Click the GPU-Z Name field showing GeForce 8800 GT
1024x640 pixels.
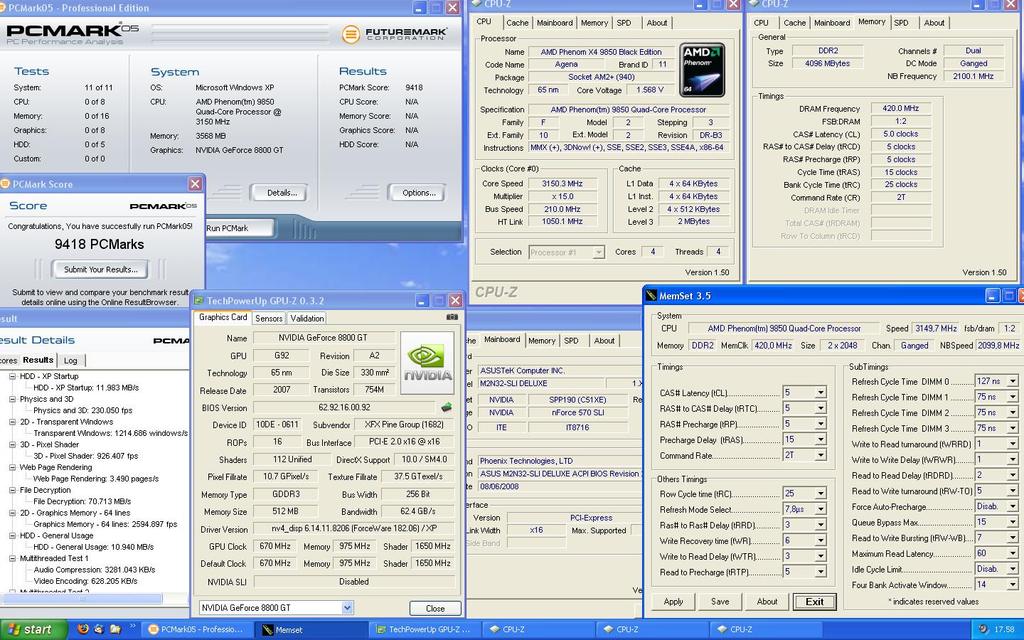[x=323, y=338]
